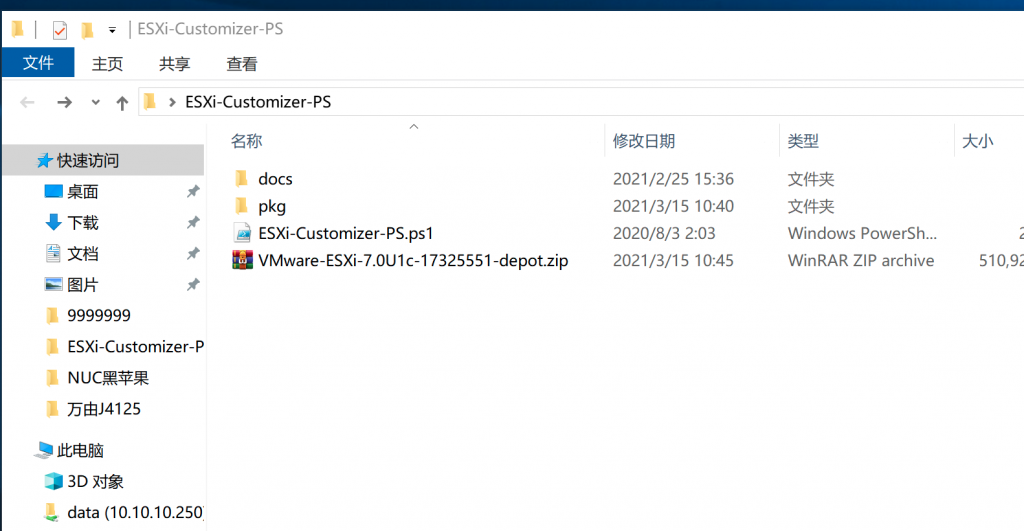Viewport: 1024px width, 531px height.
Task: Switch to the 主页 ribbon tab
Action: [x=107, y=63]
